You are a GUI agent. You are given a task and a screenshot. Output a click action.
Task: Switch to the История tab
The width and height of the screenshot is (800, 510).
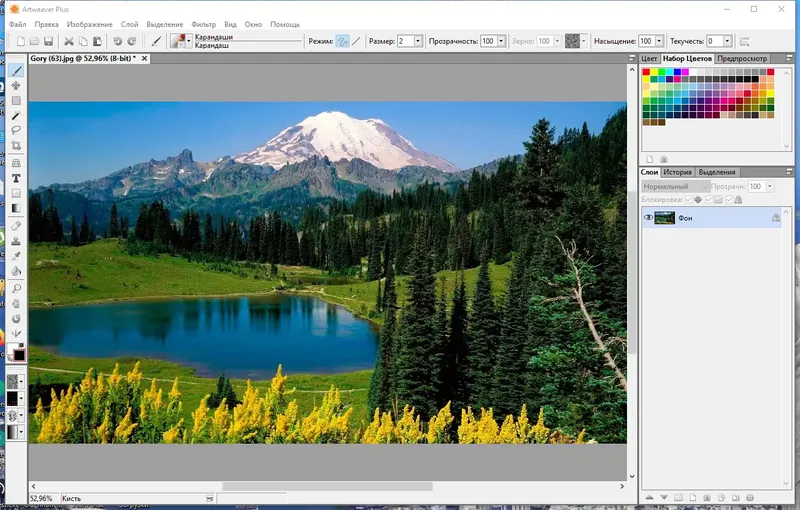point(677,172)
